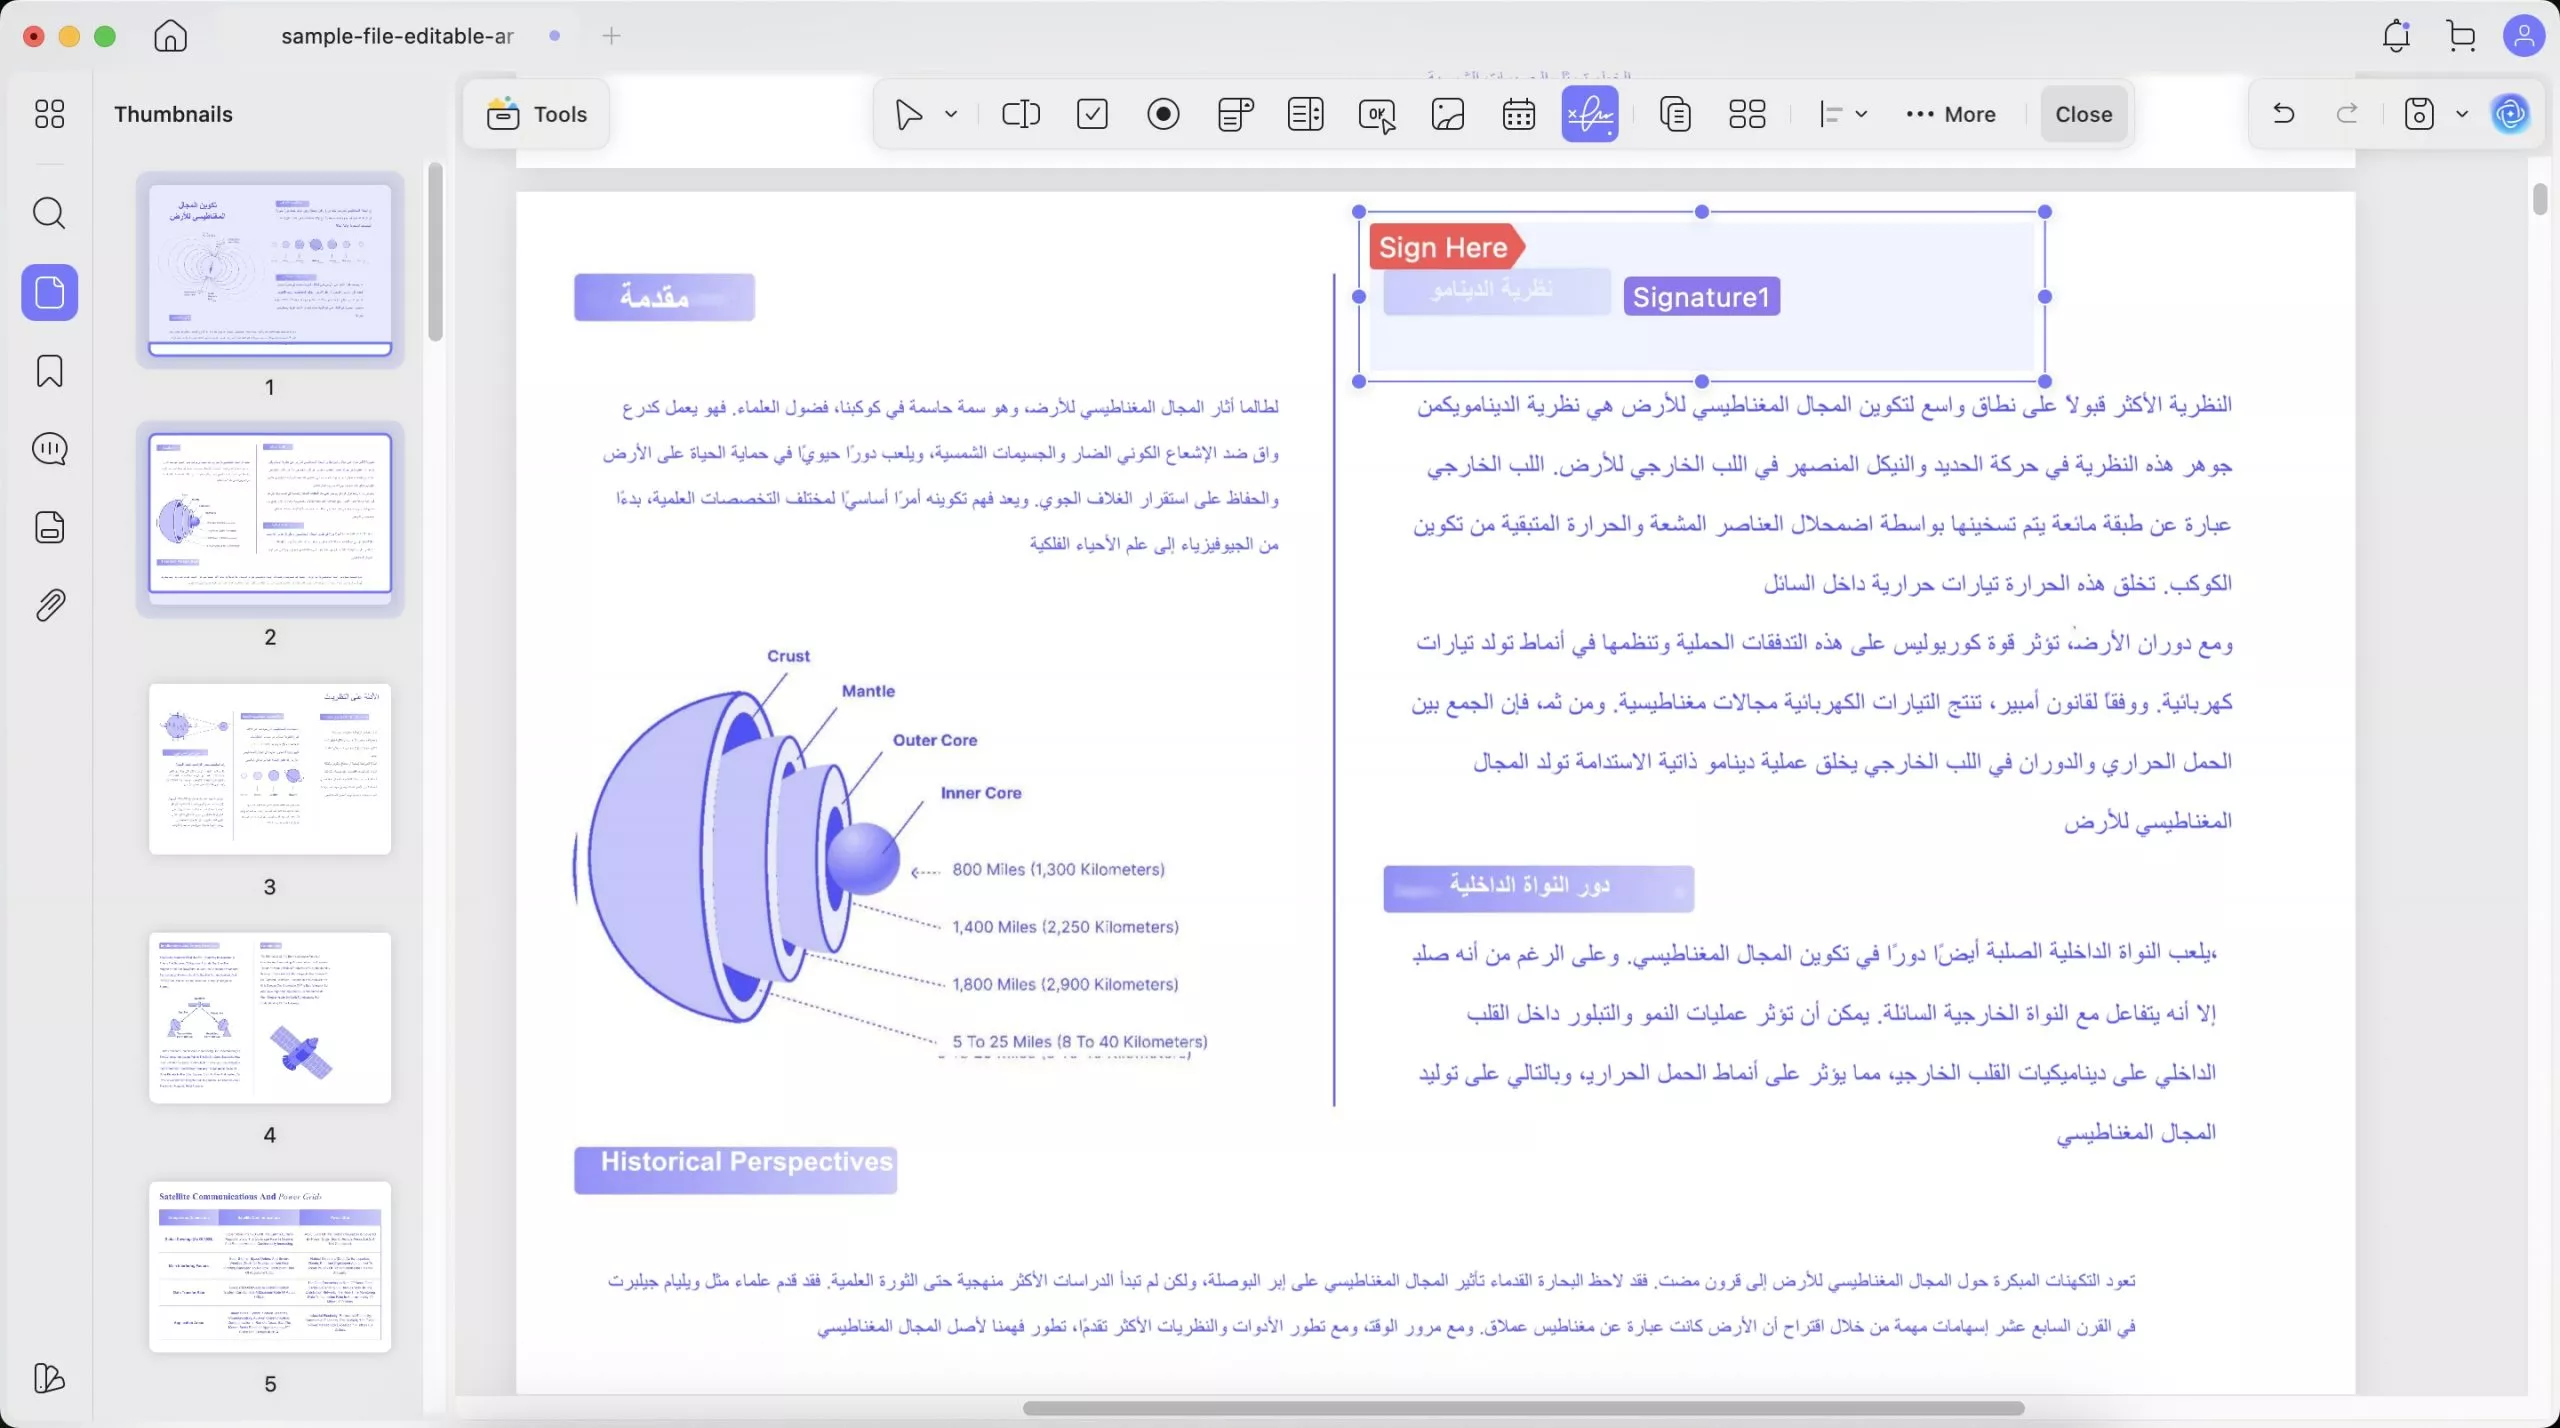The height and width of the screenshot is (1428, 2560).
Task: Select the Thumbnails panel icon
Action: click(49, 292)
